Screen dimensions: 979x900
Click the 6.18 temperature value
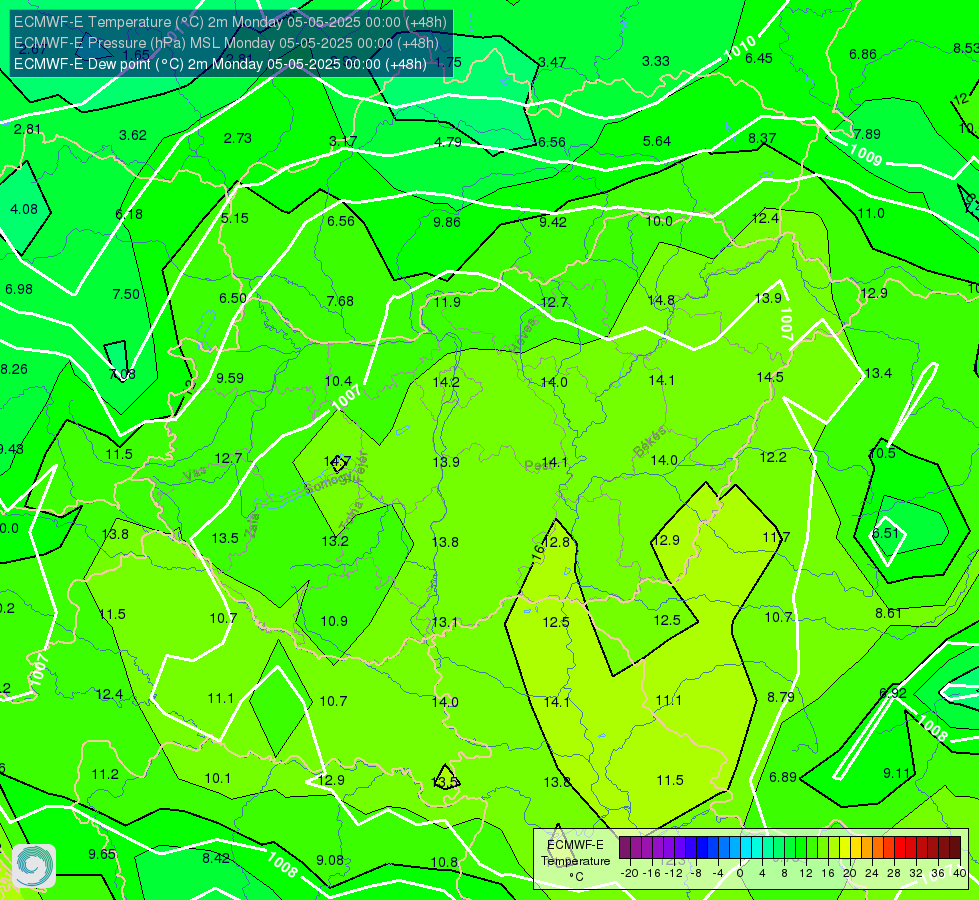(x=129, y=214)
